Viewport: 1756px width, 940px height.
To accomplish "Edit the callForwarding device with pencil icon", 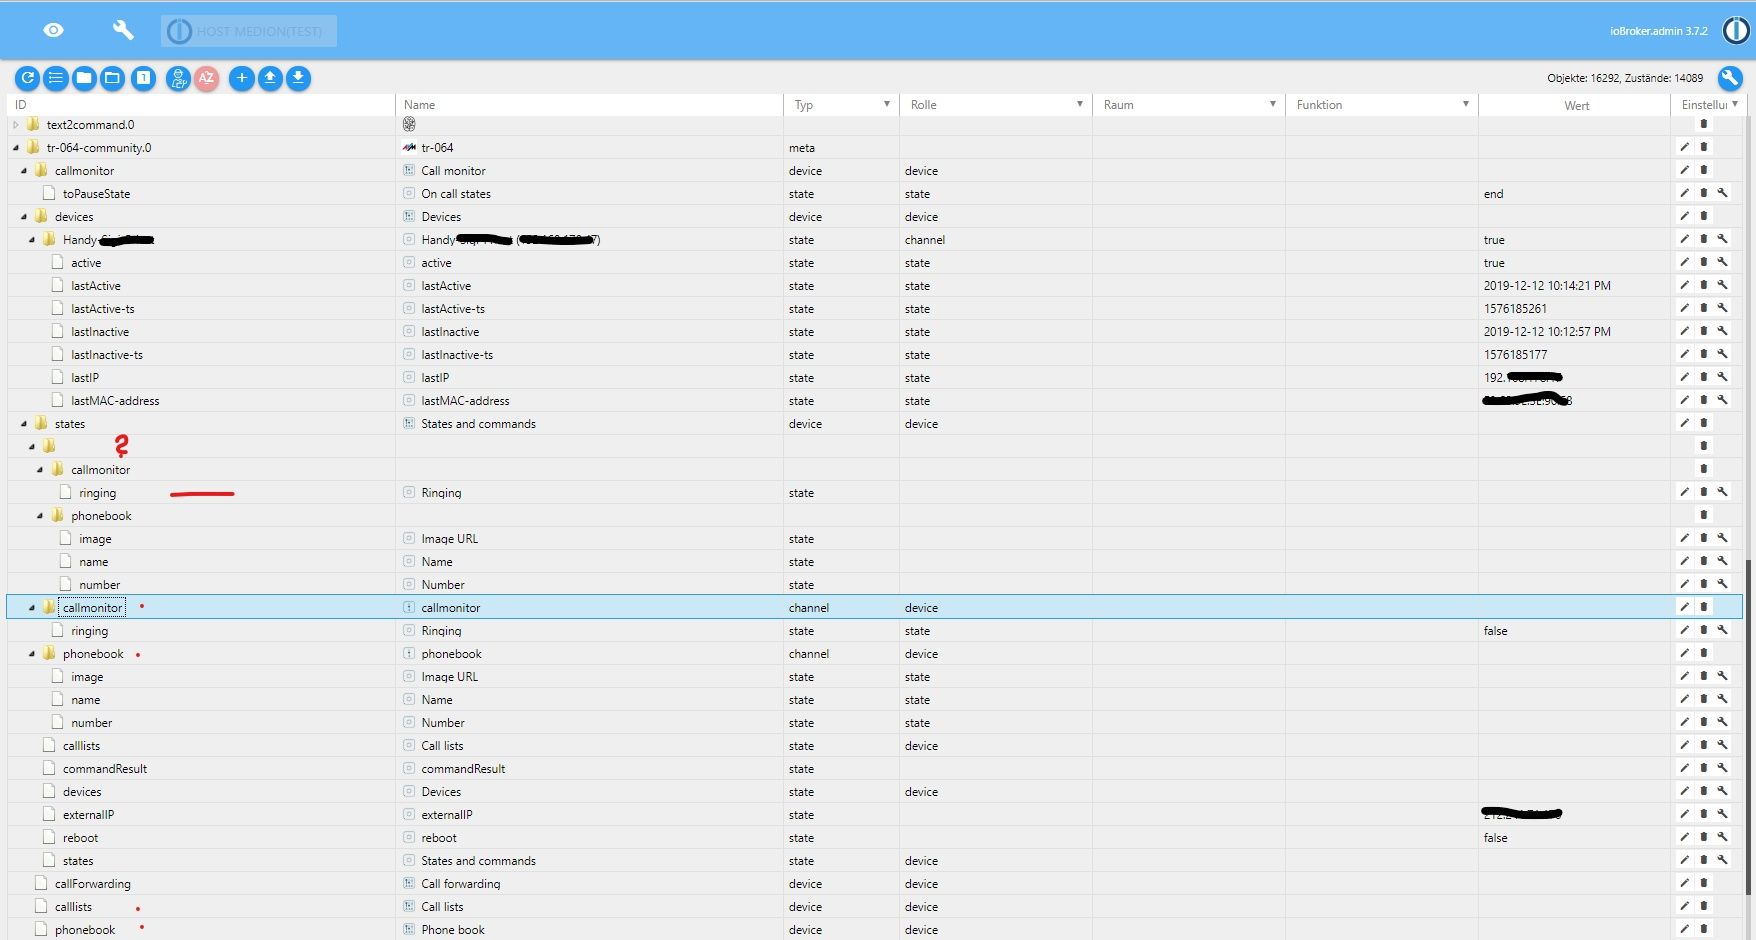I will pyautogui.click(x=1685, y=883).
